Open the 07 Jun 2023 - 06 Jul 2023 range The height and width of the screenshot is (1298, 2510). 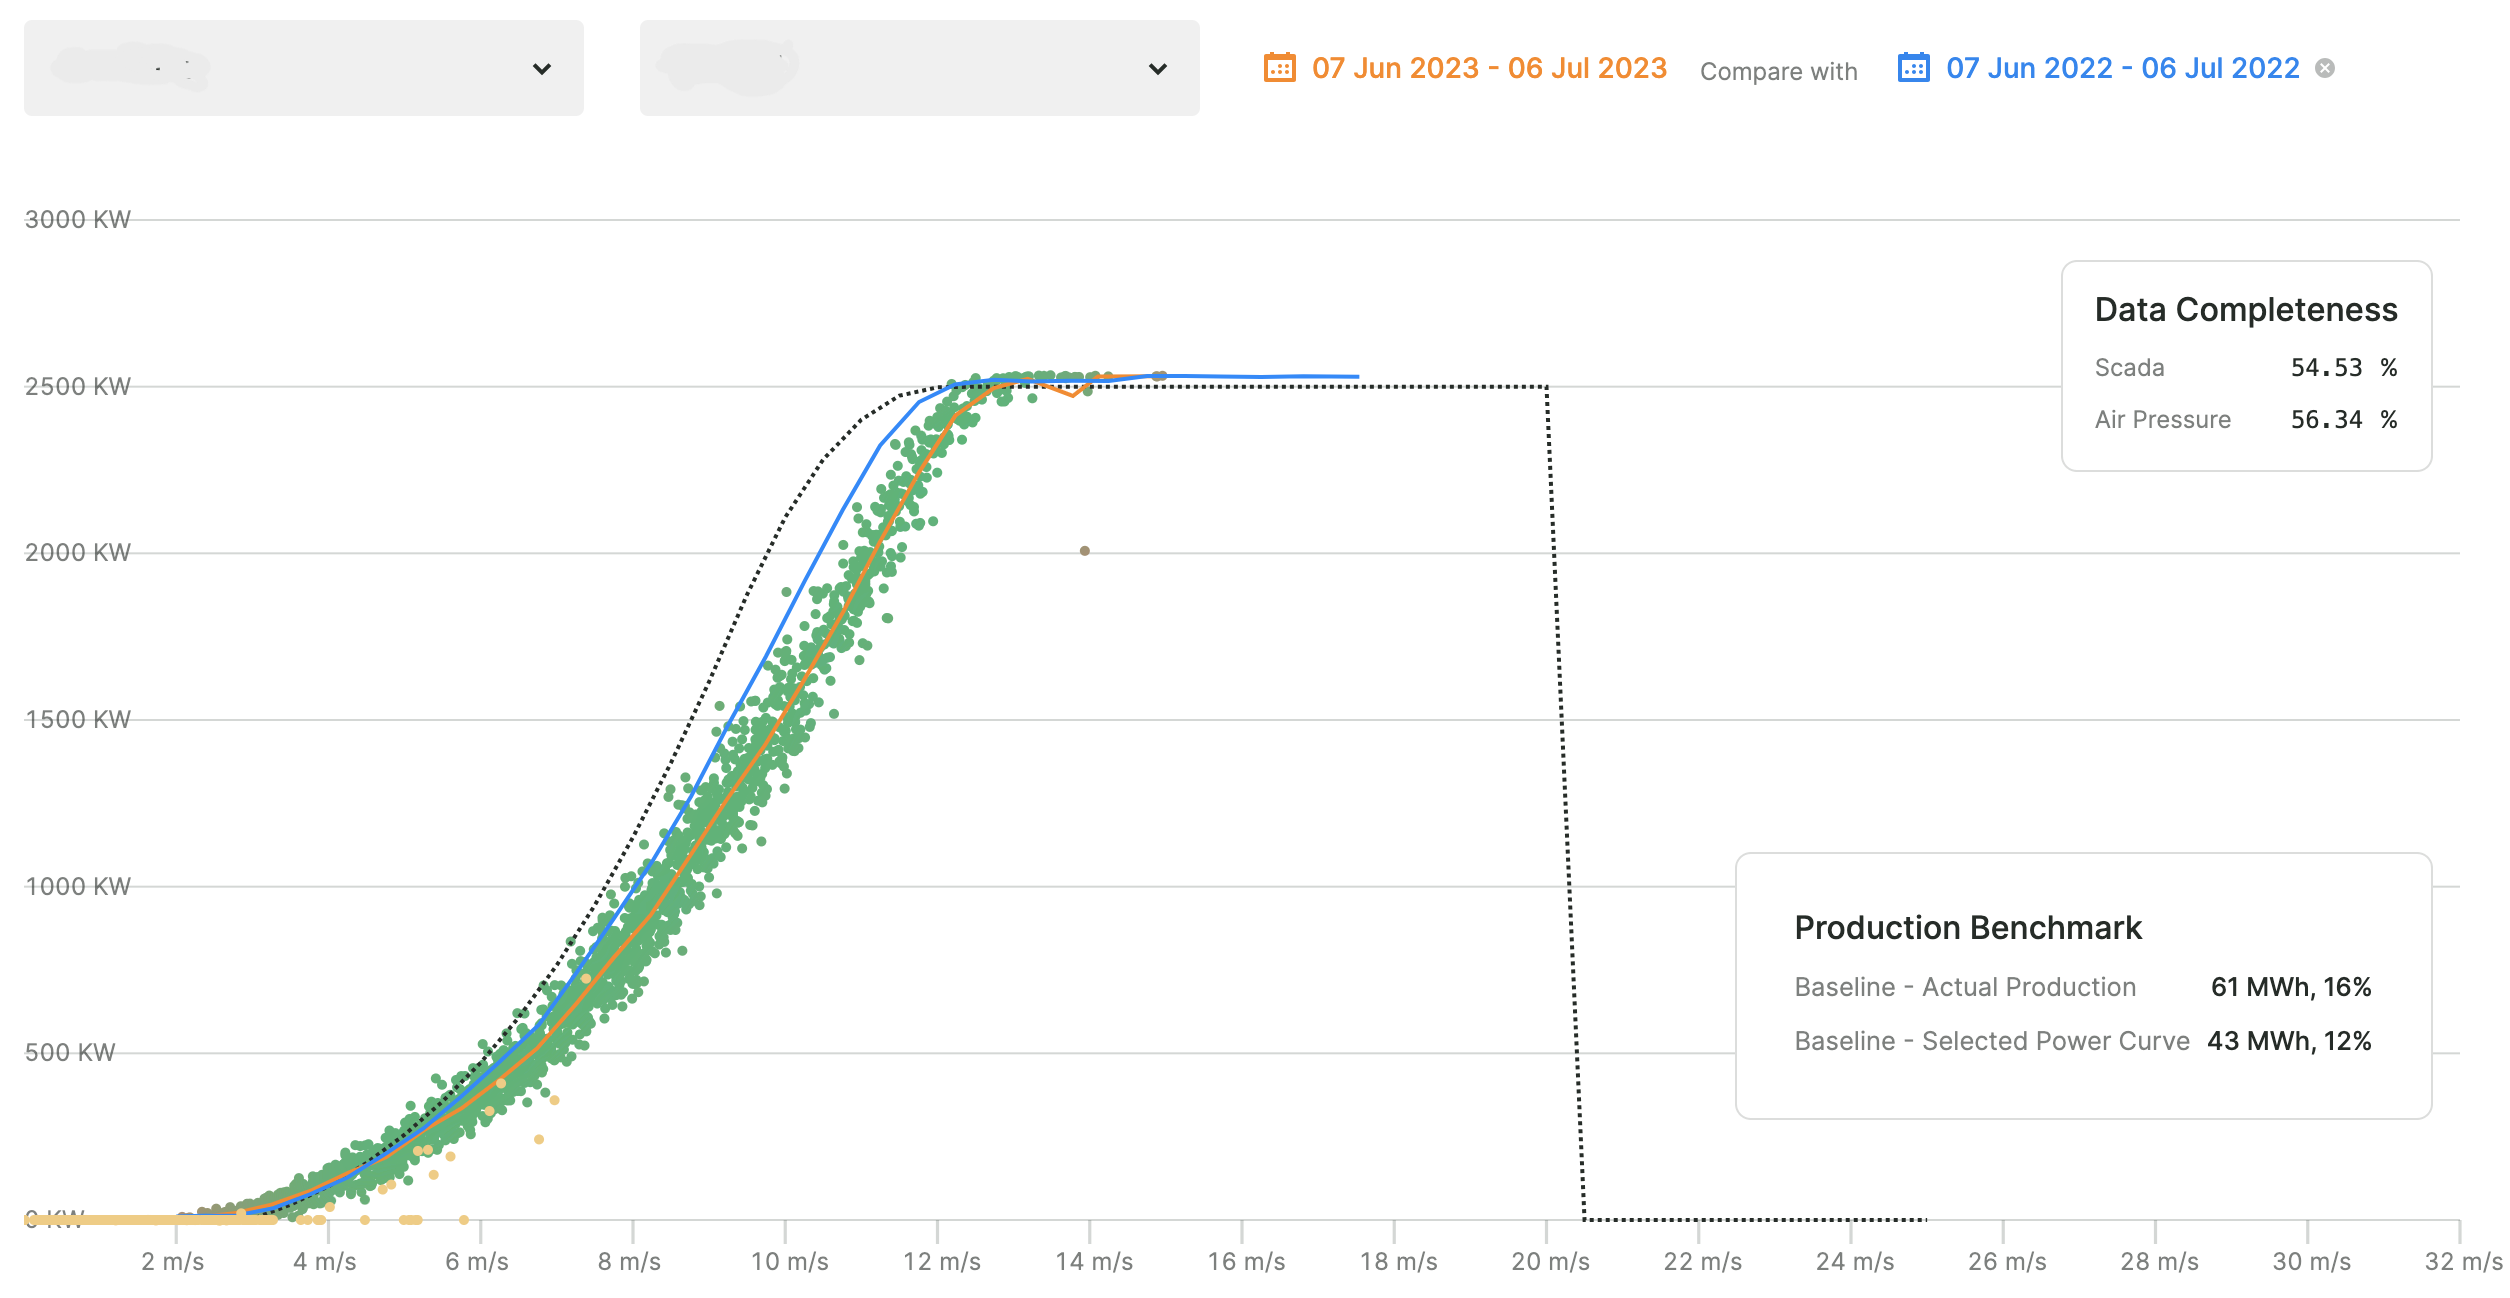1488,68
